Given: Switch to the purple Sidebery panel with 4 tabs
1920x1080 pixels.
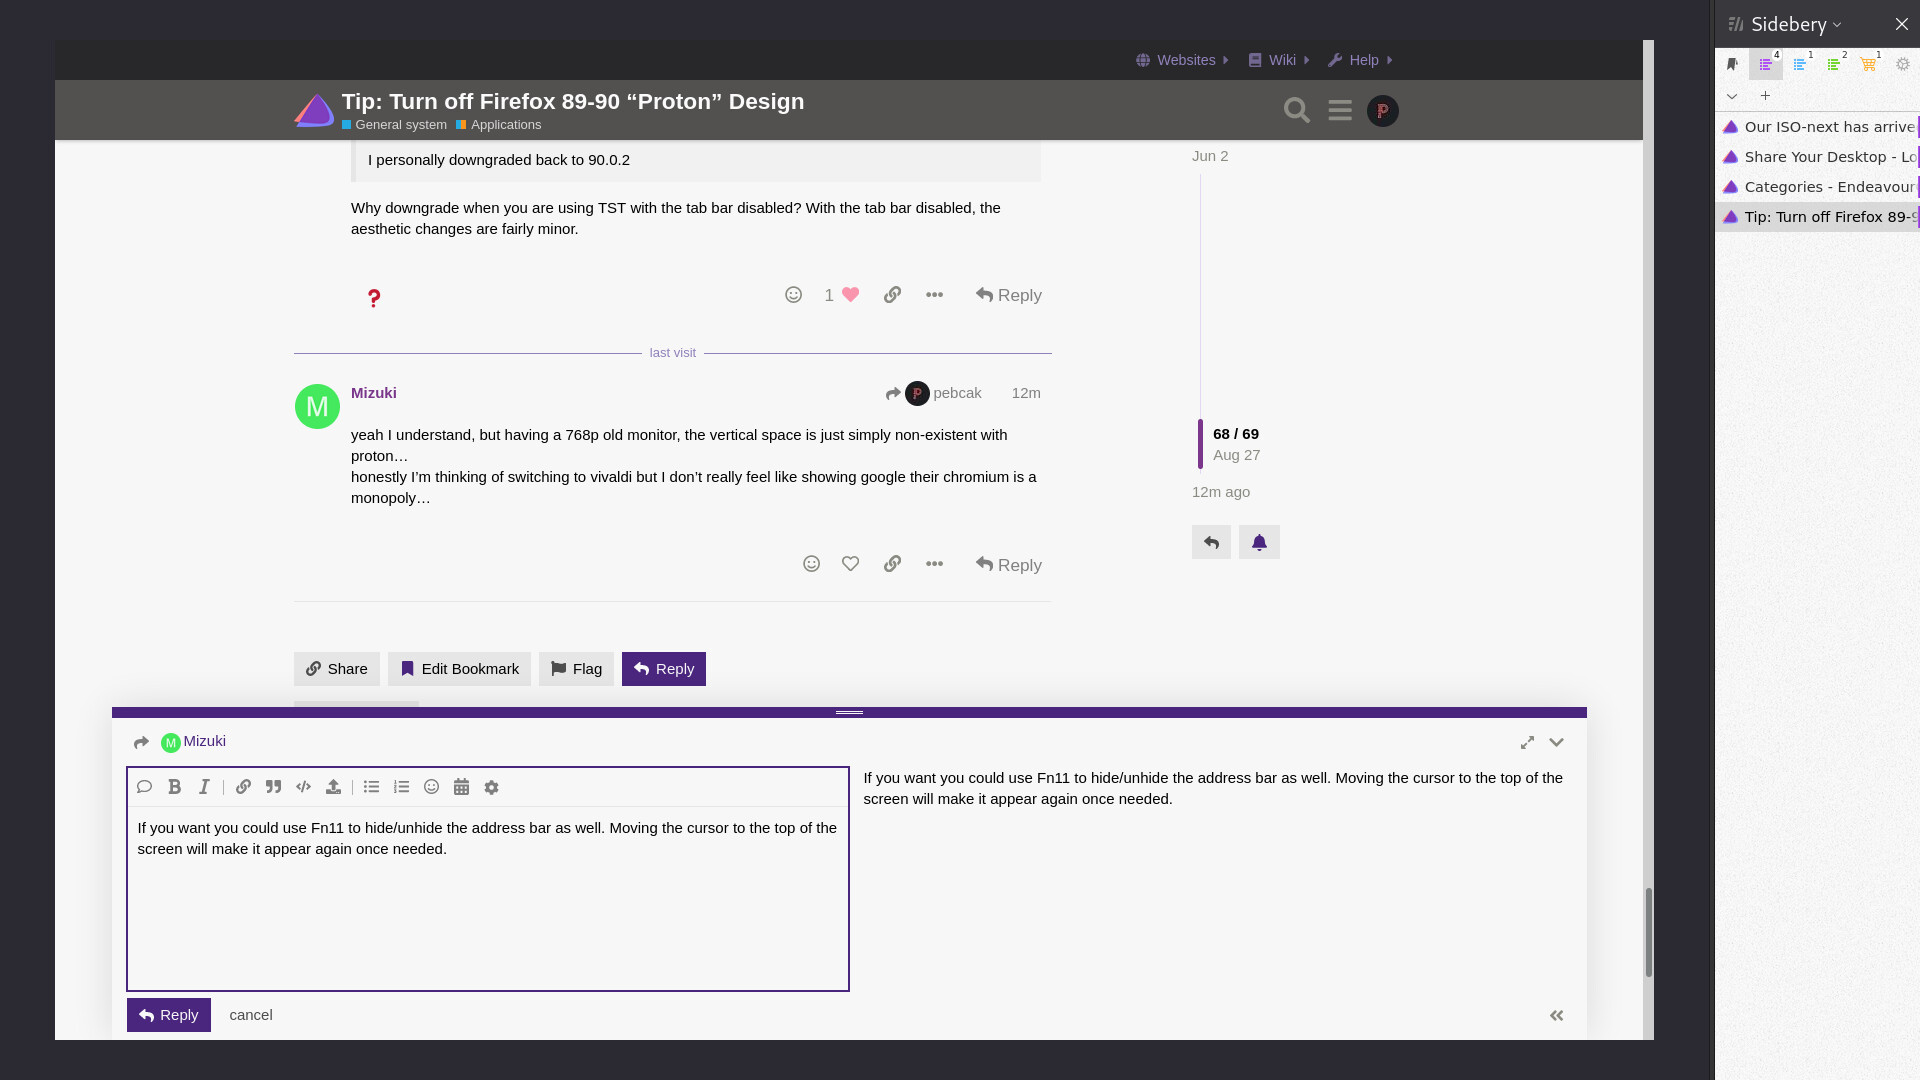Looking at the screenshot, I should click(x=1766, y=64).
